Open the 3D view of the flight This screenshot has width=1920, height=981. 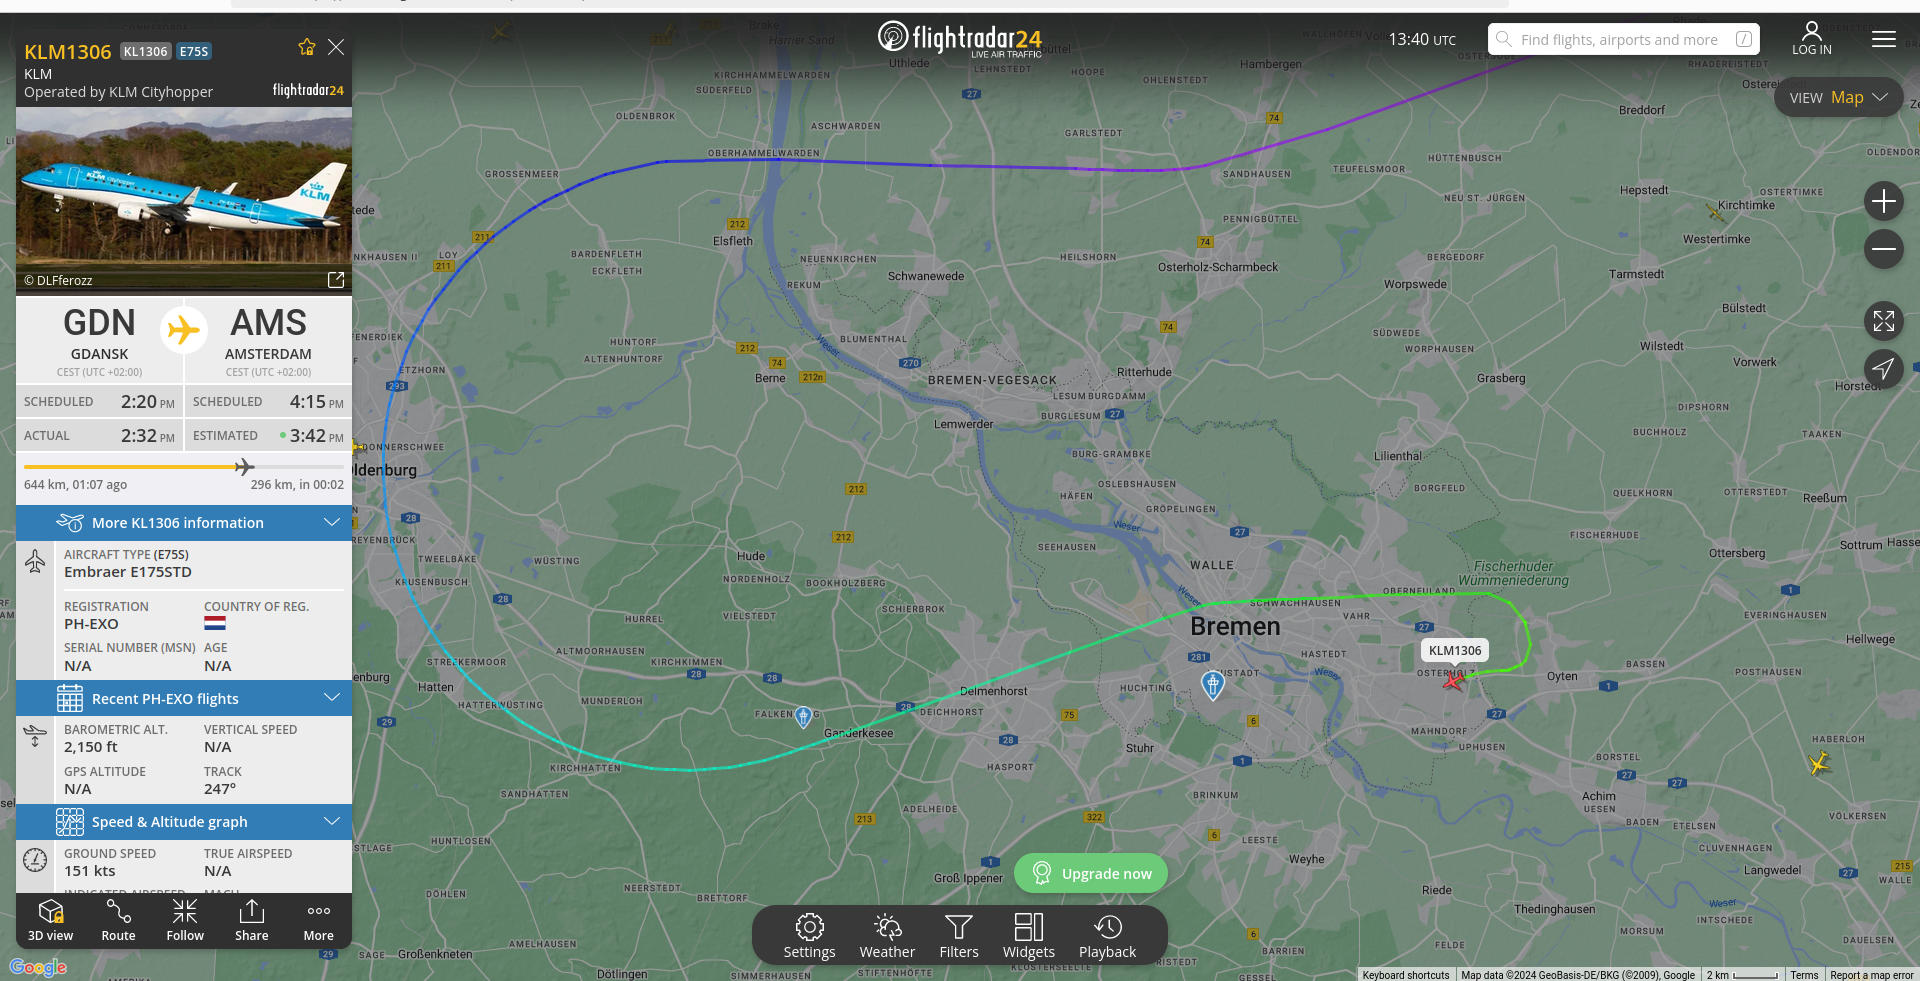coord(50,920)
